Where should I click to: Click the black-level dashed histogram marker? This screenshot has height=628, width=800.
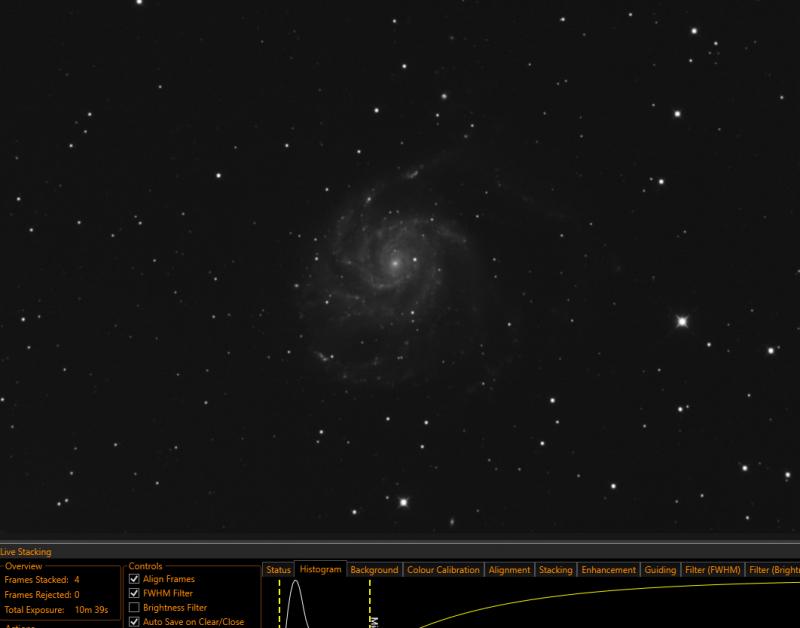(280, 604)
